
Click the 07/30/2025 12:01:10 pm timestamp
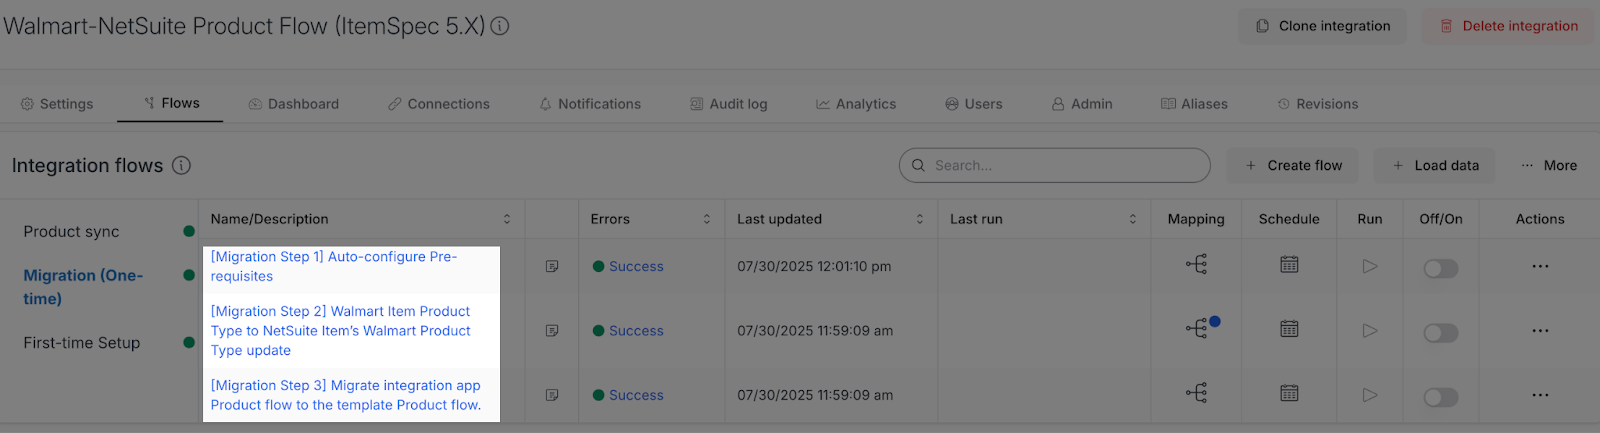[814, 266]
